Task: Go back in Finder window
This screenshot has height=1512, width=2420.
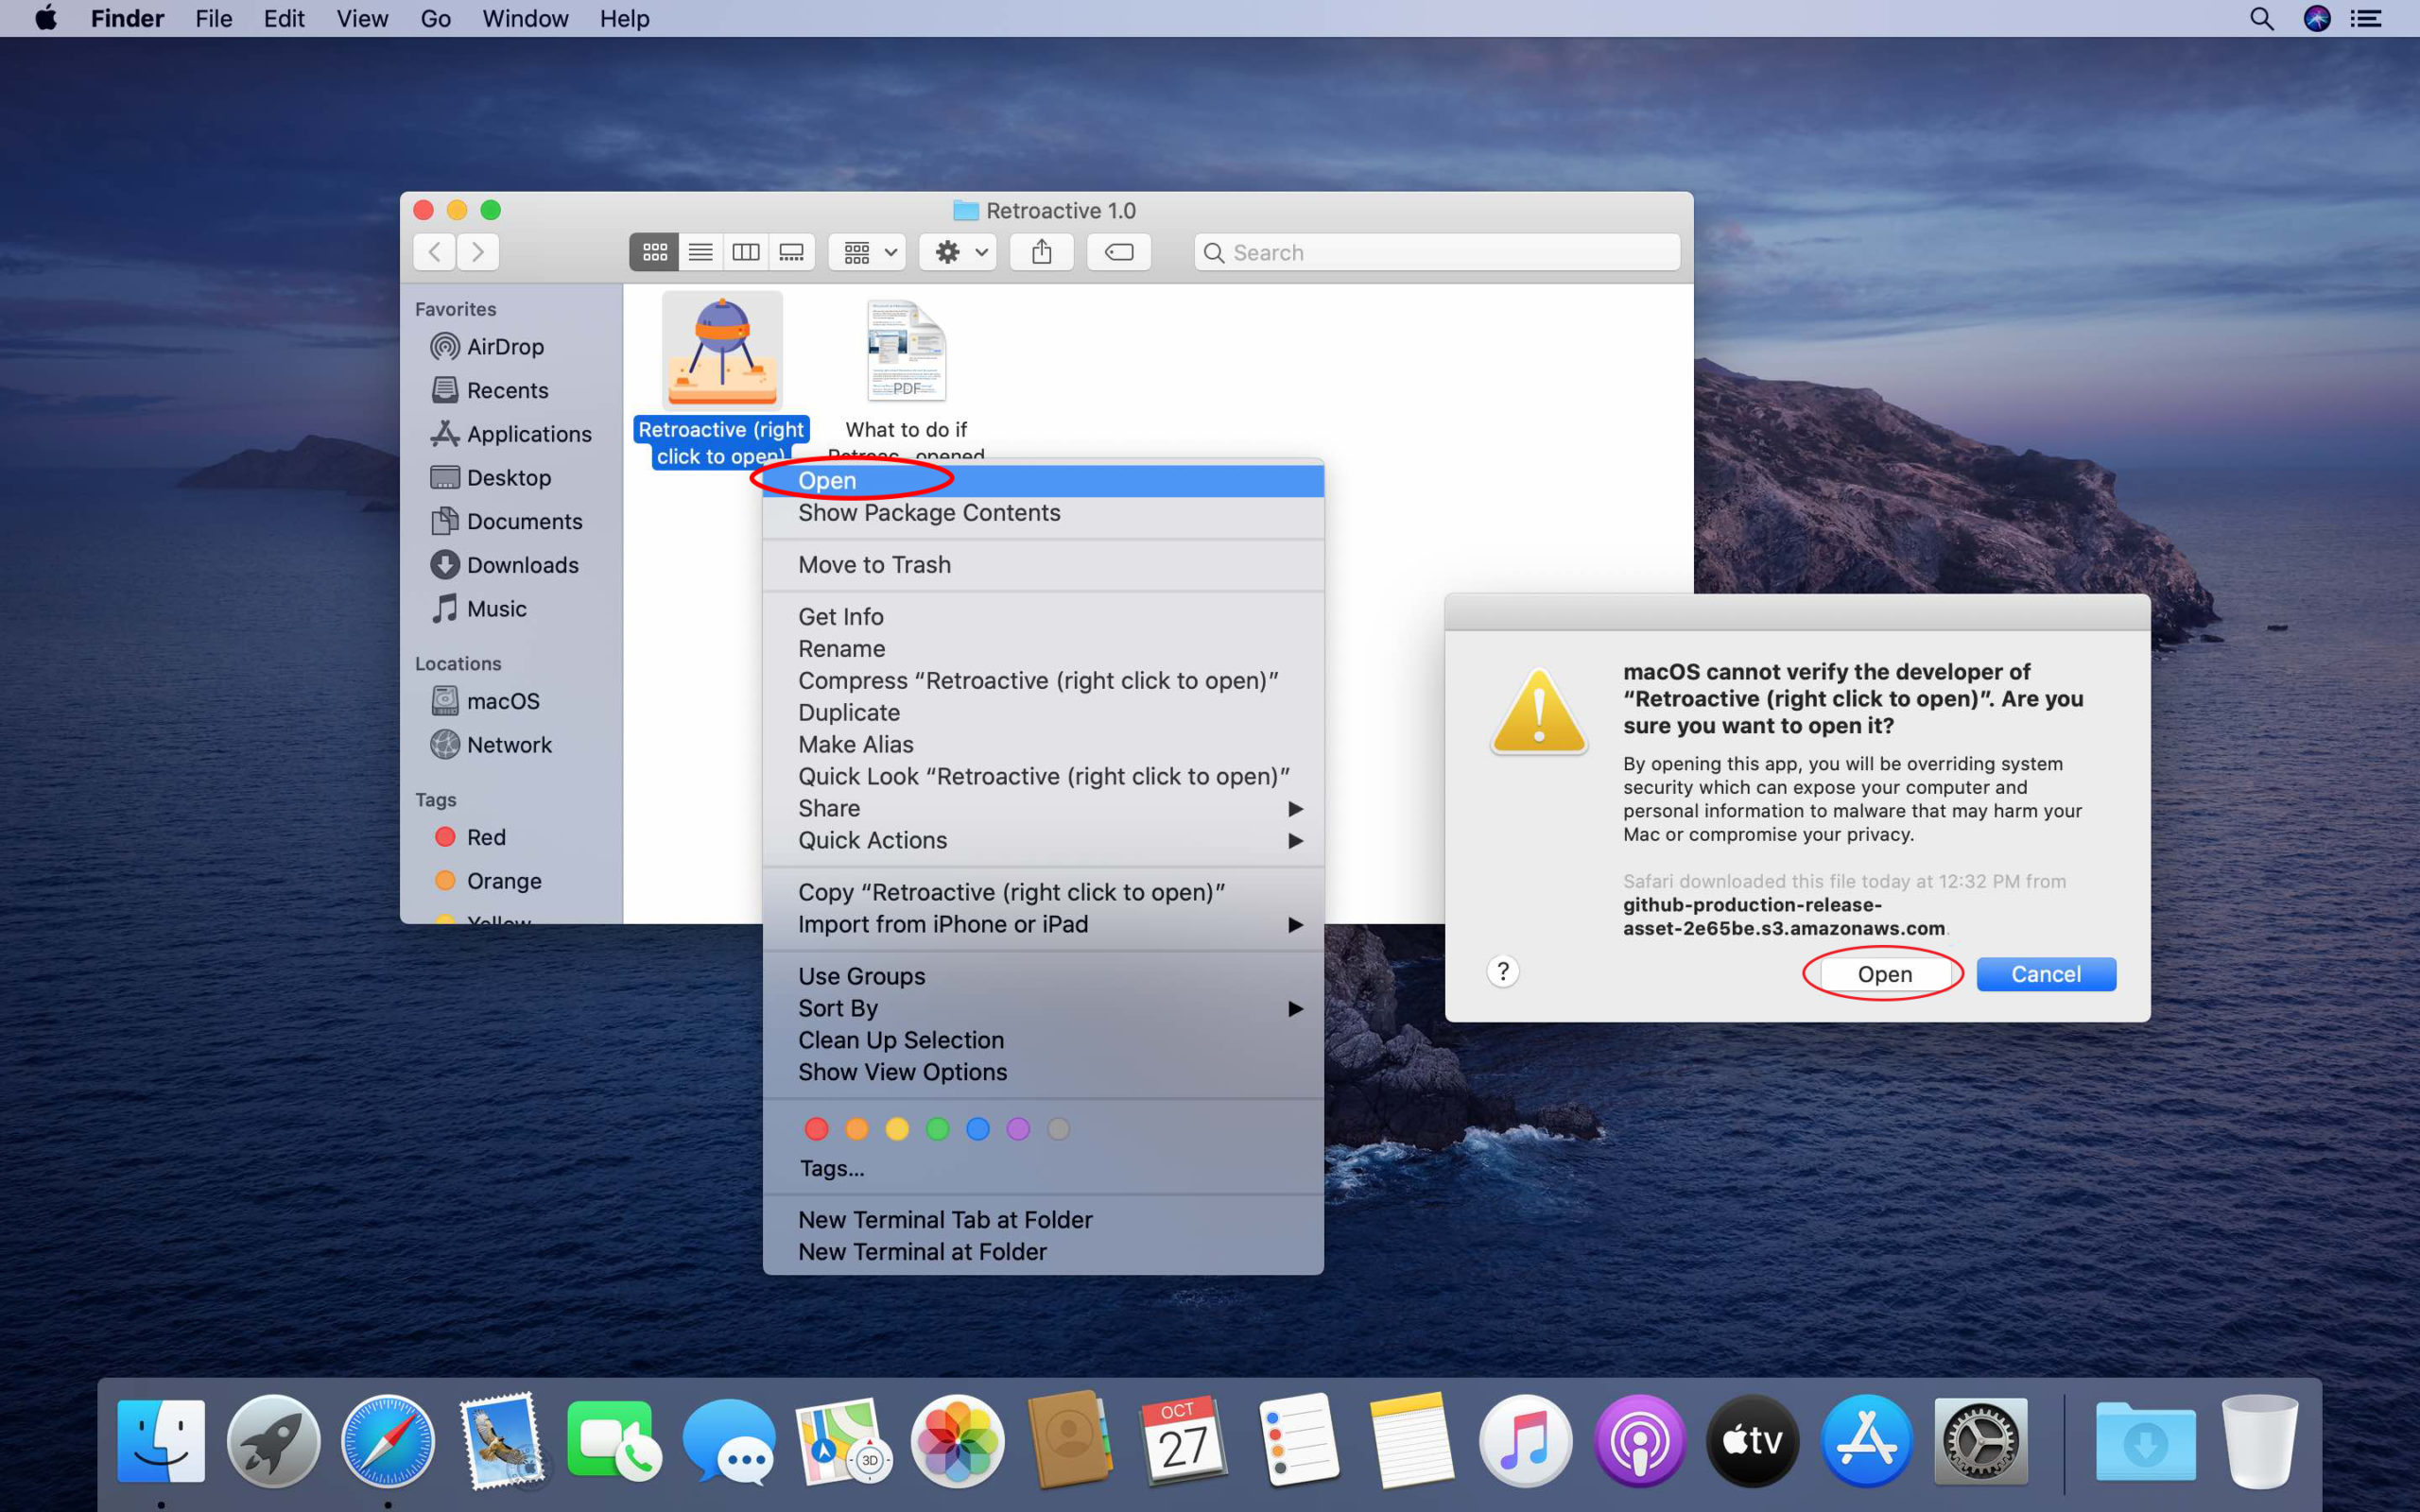Action: click(435, 252)
